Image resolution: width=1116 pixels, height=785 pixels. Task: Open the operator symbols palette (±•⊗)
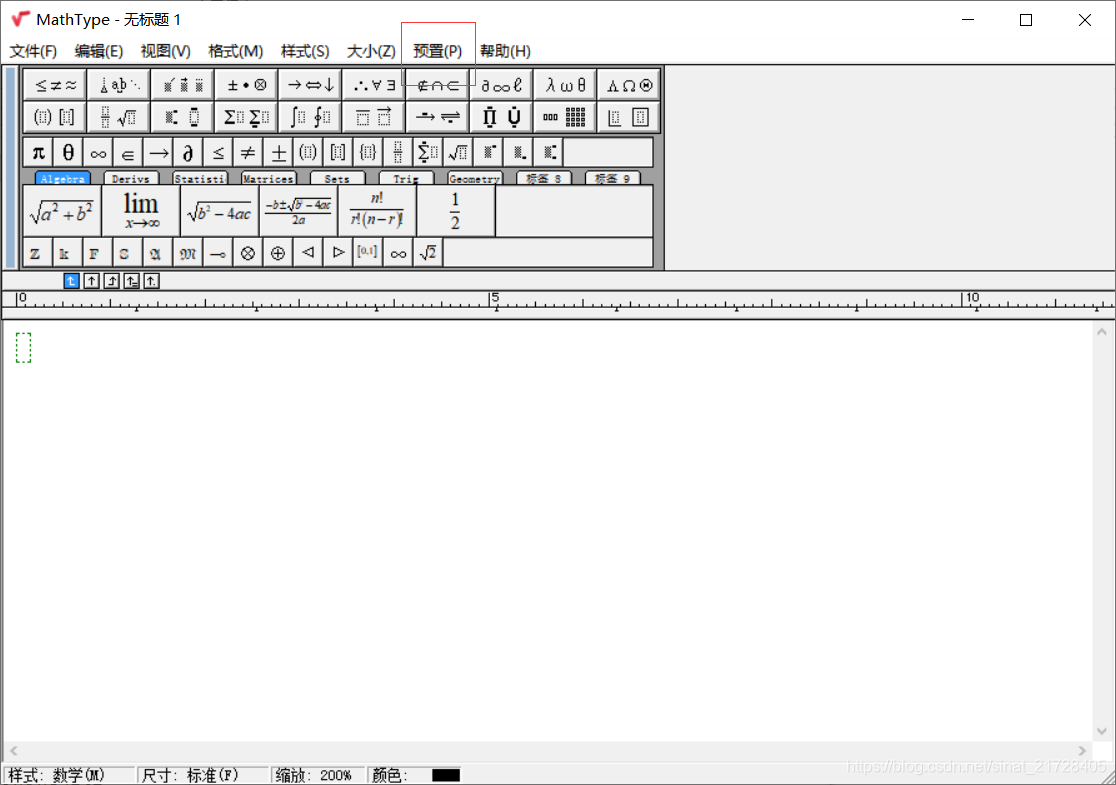(246, 85)
